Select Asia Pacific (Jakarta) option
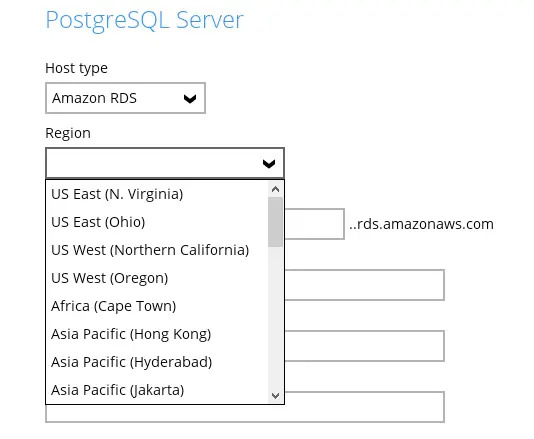The height and width of the screenshot is (439, 534). click(157, 390)
